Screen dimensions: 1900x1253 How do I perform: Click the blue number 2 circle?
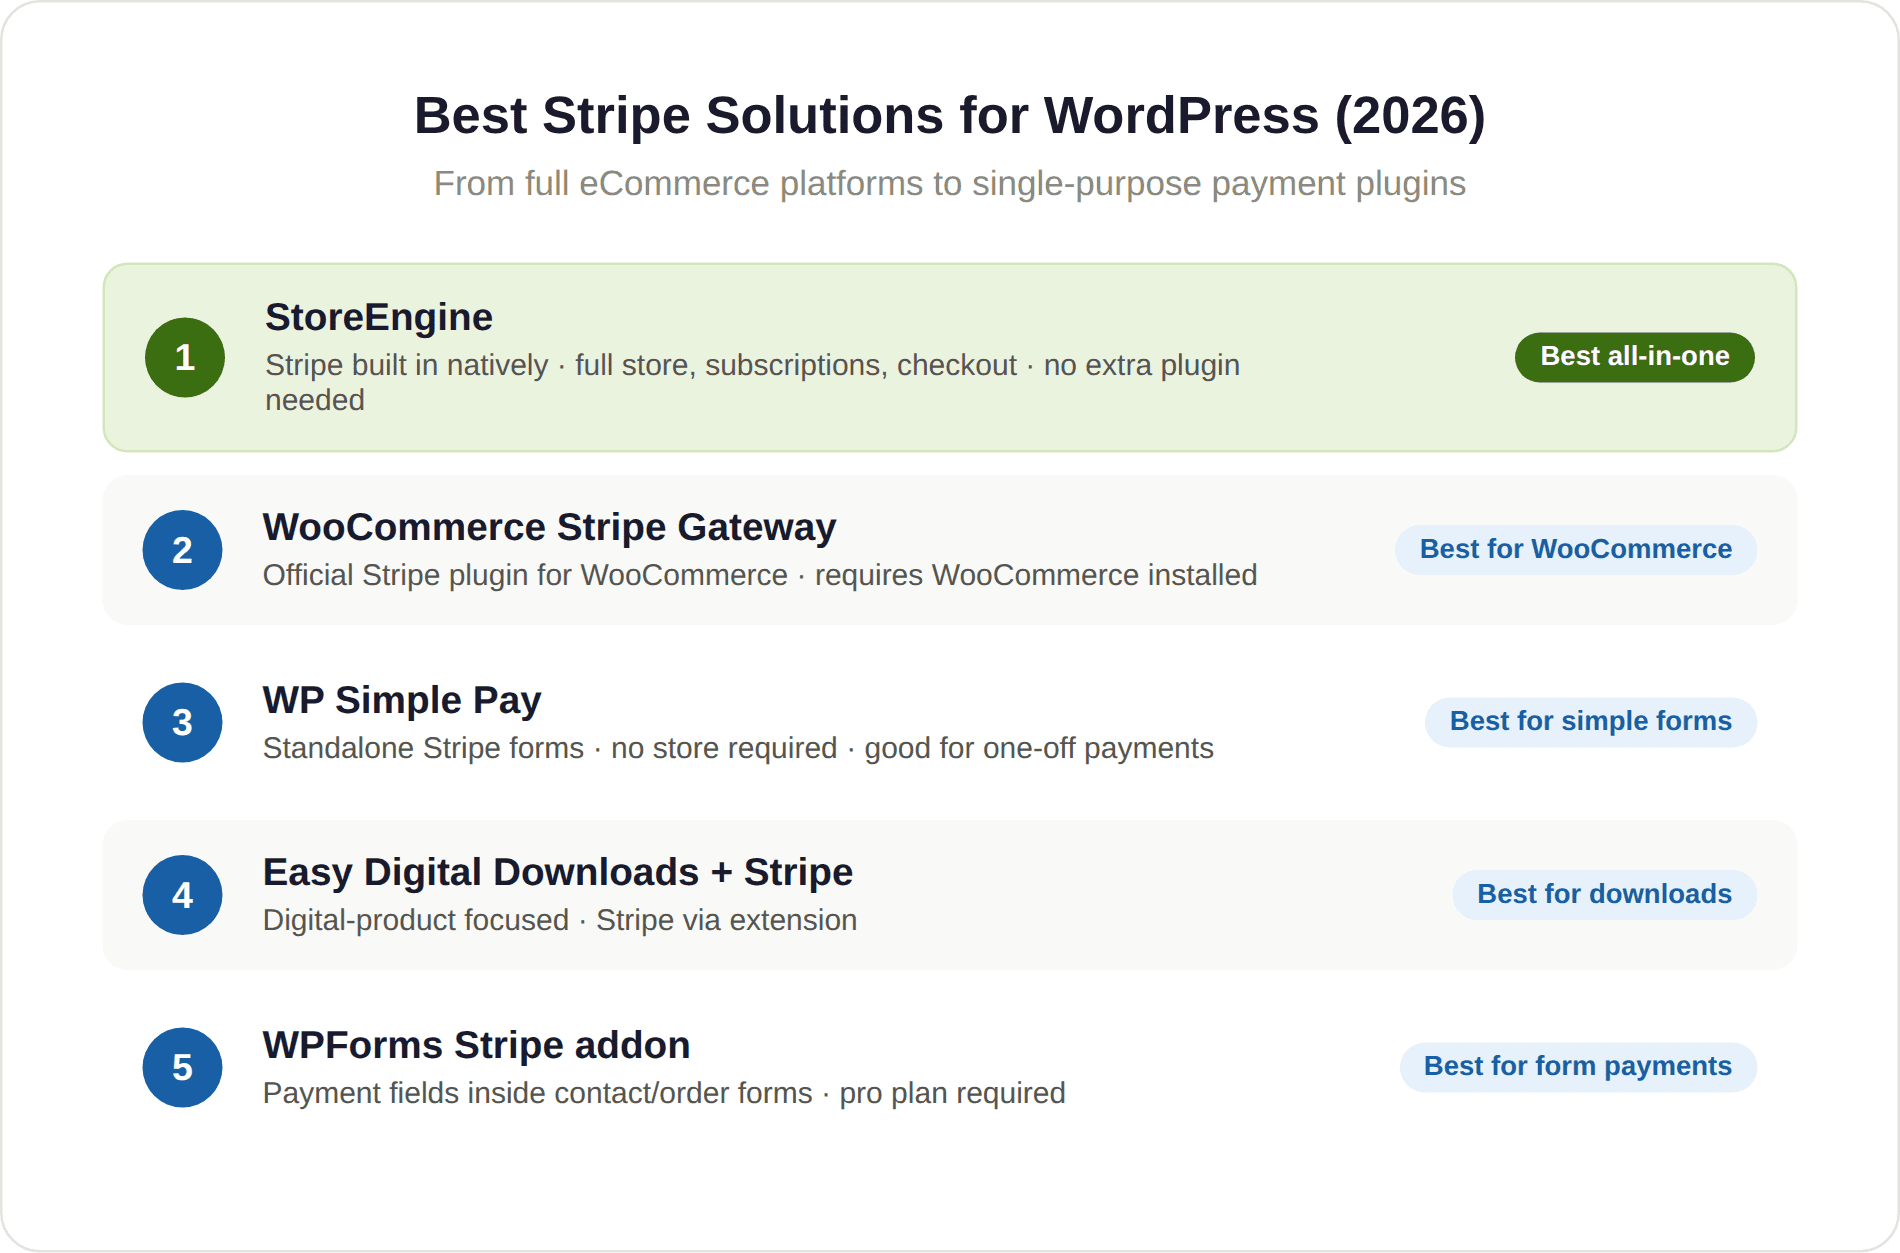coord(182,550)
